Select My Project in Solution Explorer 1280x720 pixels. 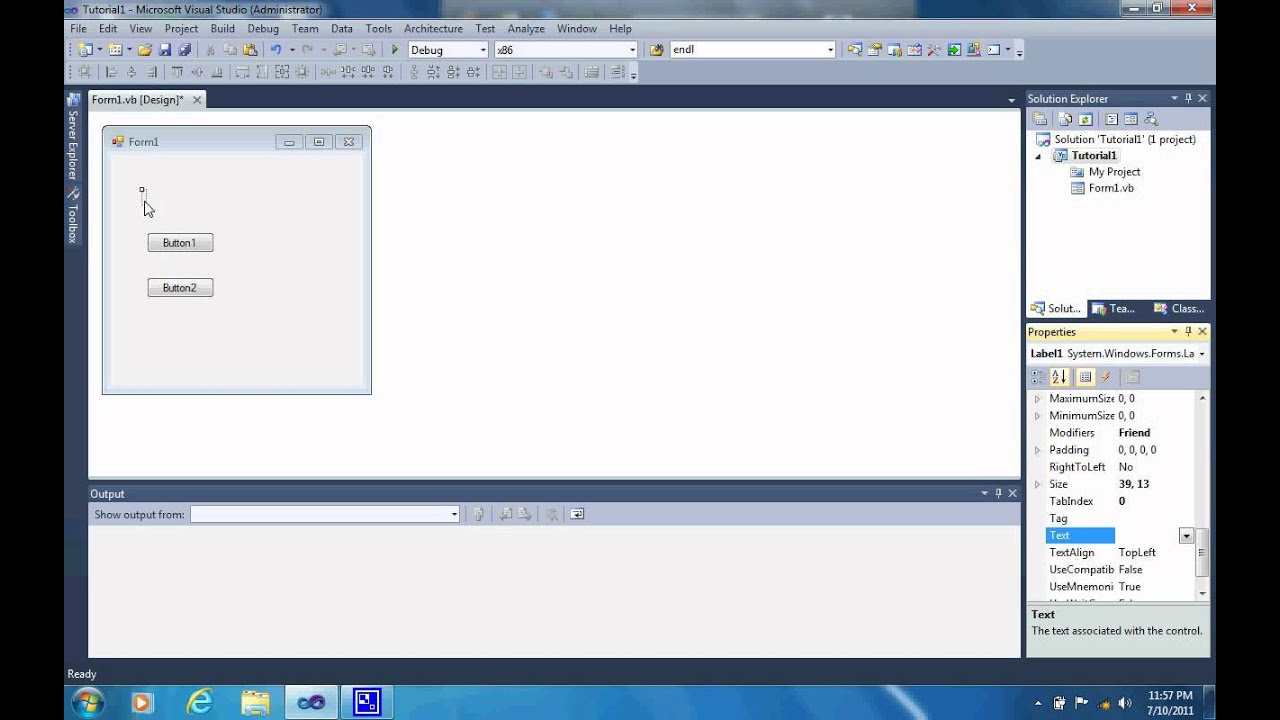pyautogui.click(x=1114, y=172)
